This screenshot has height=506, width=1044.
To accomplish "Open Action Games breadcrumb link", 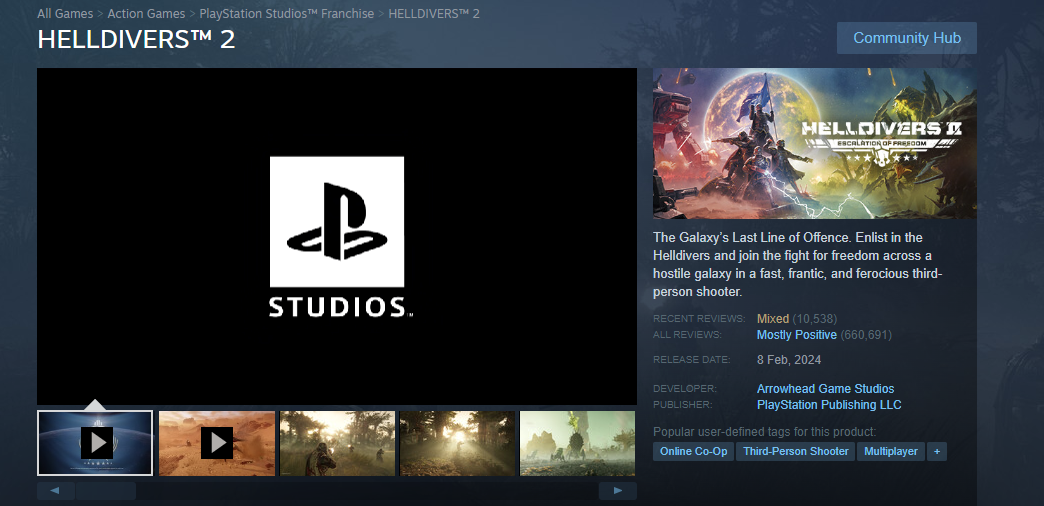I will coord(146,13).
